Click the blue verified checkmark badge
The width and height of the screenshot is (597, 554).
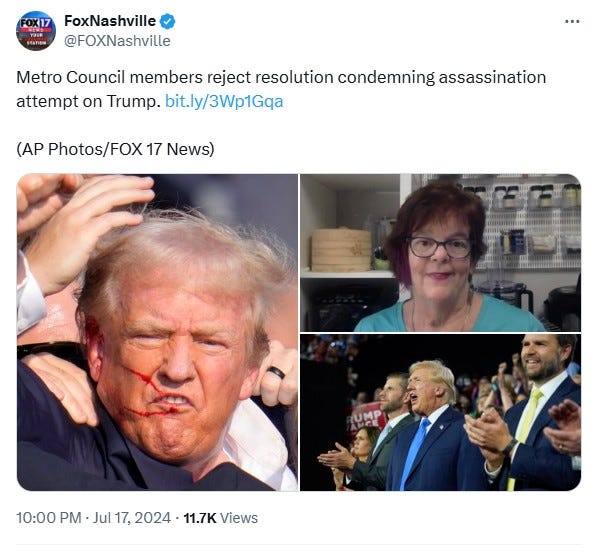[x=167, y=21]
